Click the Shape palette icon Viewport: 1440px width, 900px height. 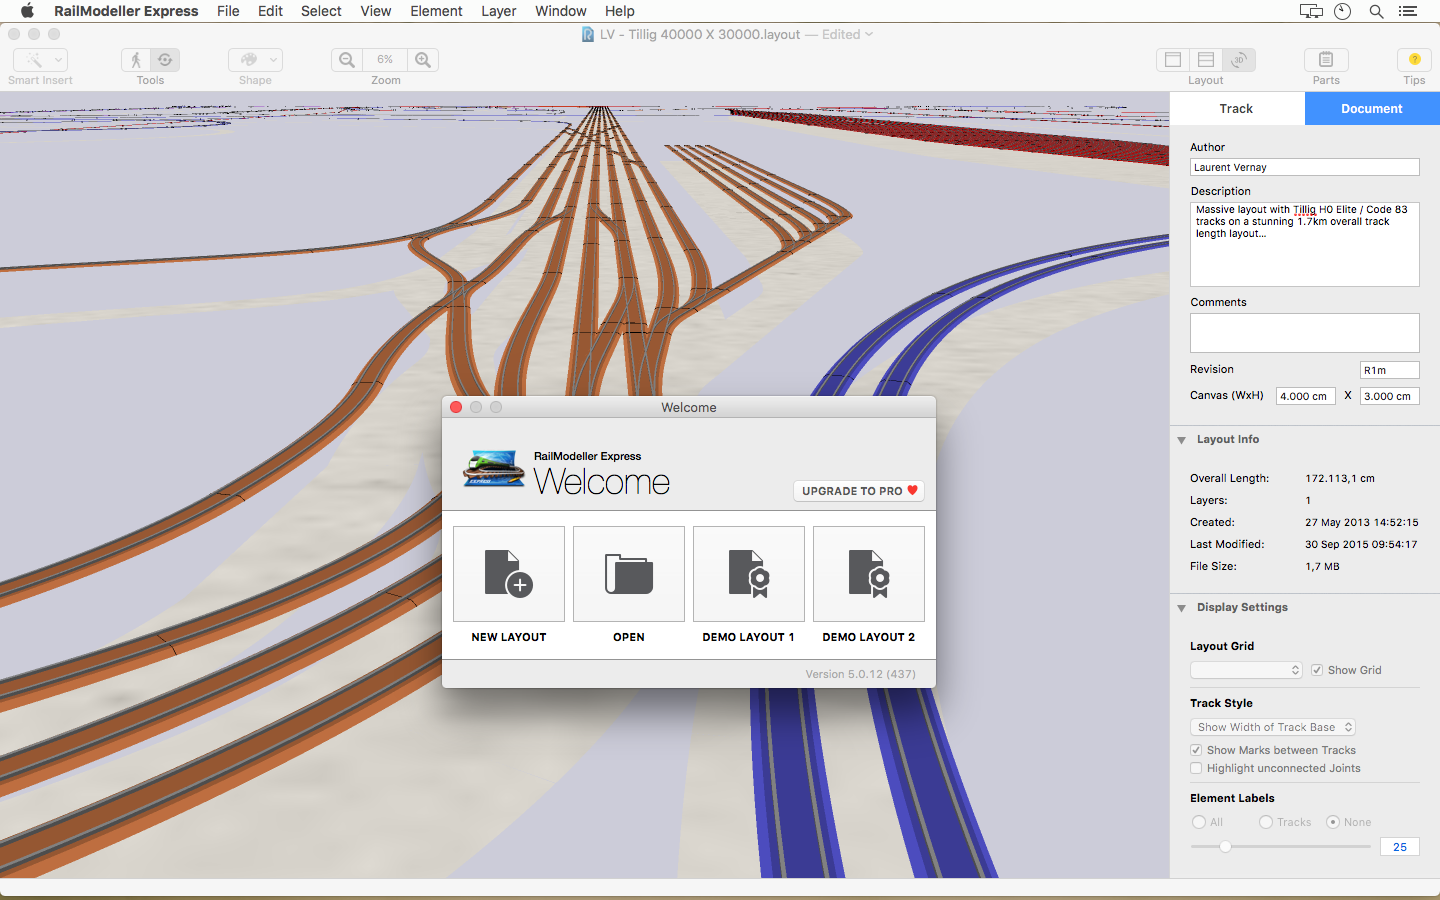point(248,60)
